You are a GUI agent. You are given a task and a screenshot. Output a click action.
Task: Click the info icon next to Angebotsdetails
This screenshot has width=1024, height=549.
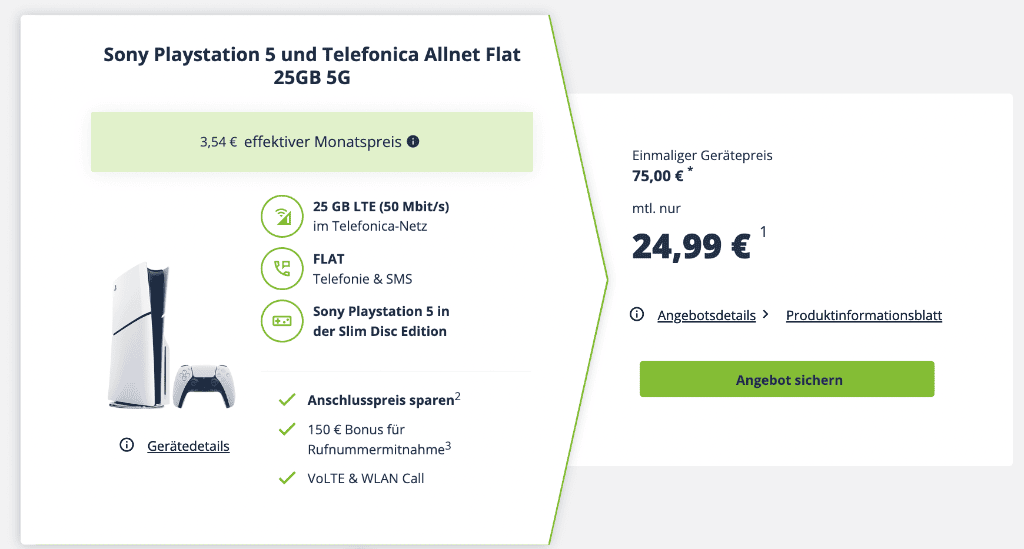click(x=637, y=315)
